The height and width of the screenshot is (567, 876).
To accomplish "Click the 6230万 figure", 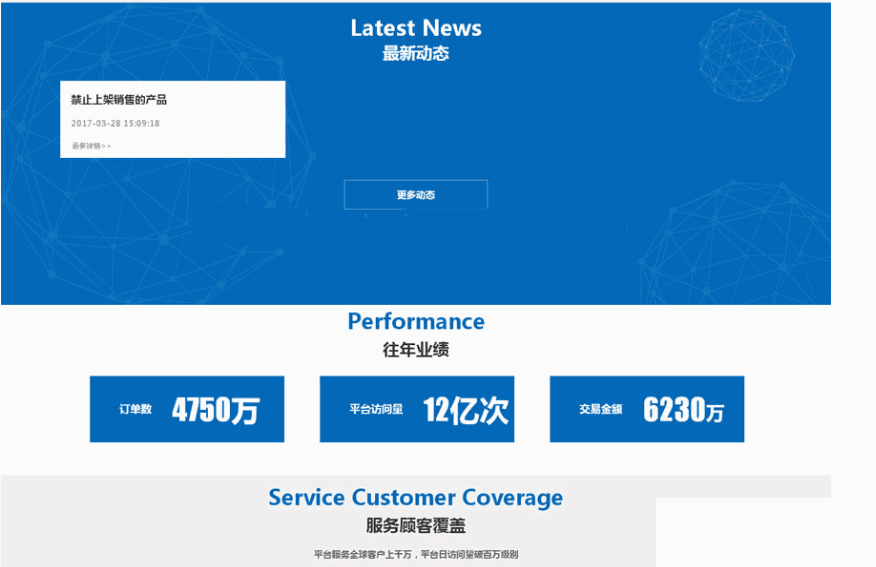I will click(x=684, y=410).
